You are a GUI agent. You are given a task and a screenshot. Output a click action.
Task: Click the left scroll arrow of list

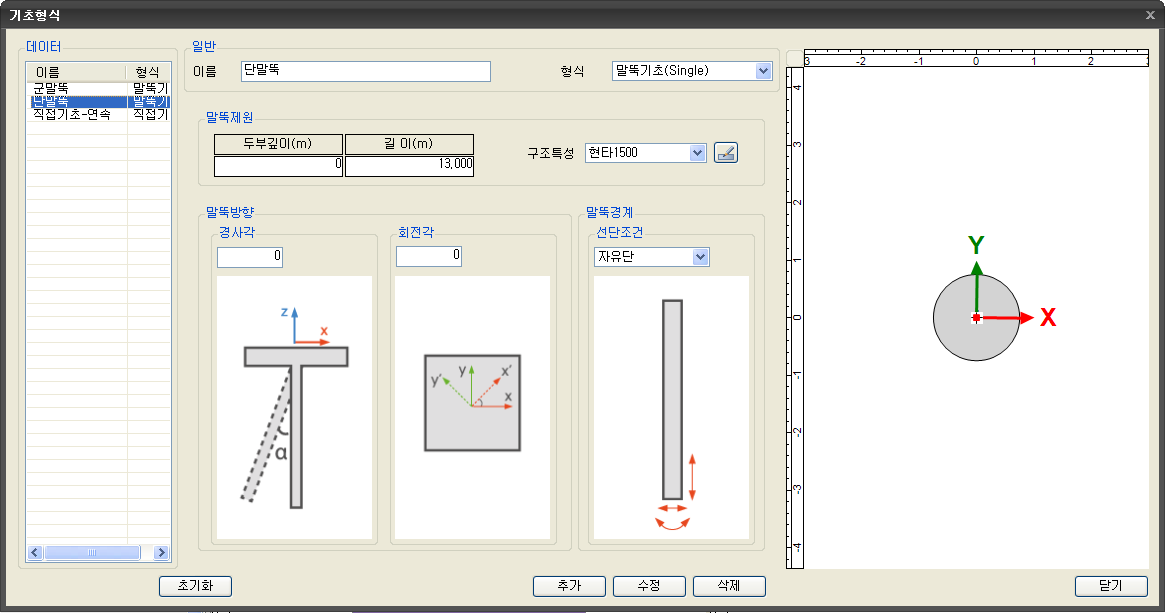(x=35, y=552)
